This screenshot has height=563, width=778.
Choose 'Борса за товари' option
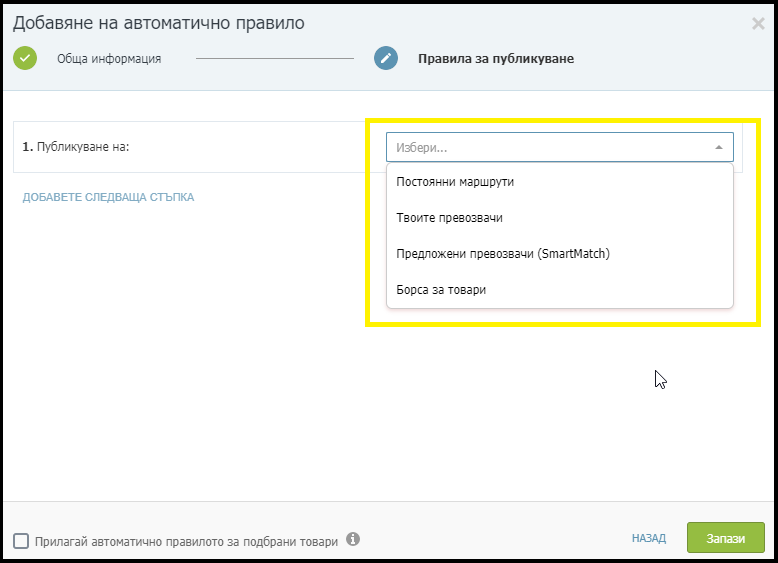click(x=560, y=290)
